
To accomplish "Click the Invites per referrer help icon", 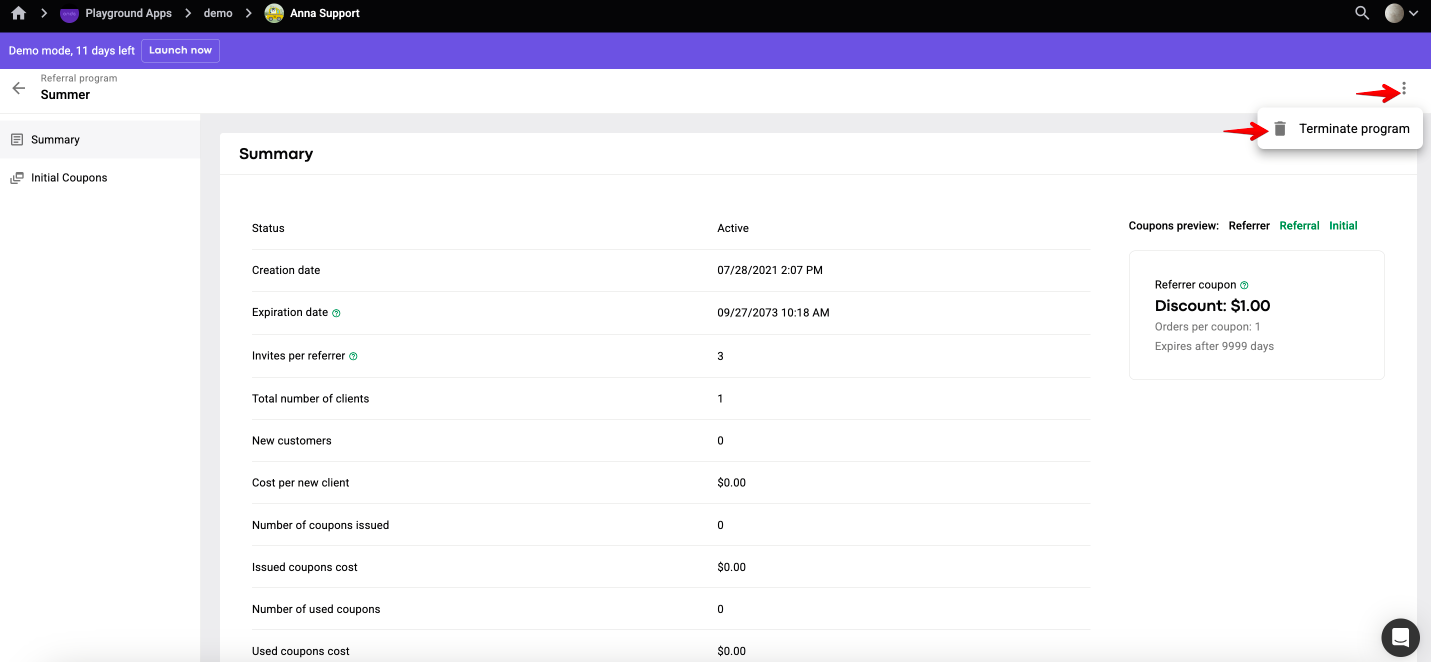I will pyautogui.click(x=353, y=356).
